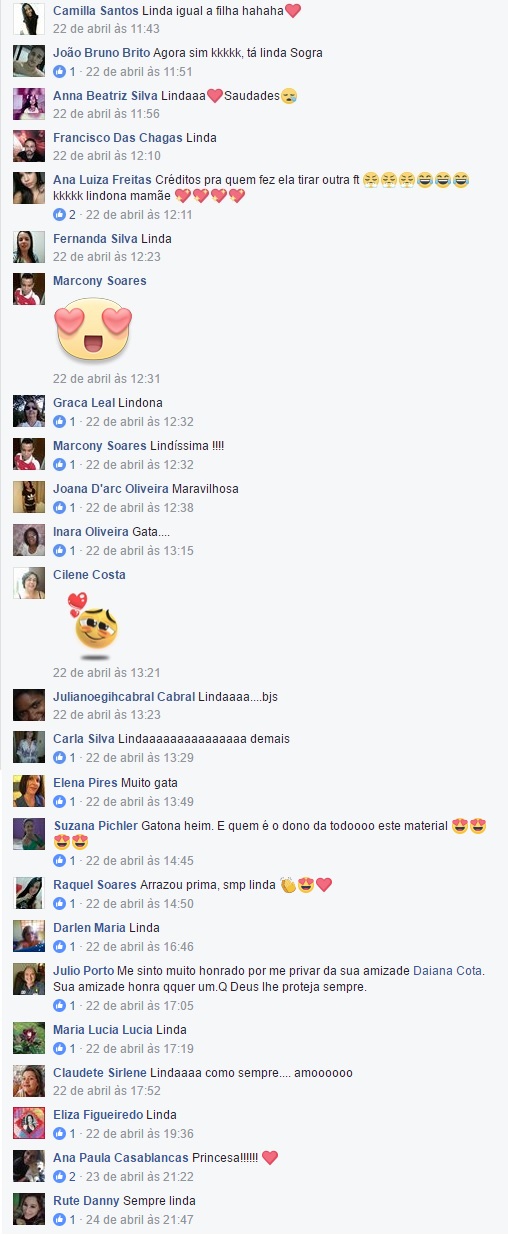This screenshot has height=1236, width=508.
Task: Open Fernanda Silva's profile link
Action: [x=95, y=239]
